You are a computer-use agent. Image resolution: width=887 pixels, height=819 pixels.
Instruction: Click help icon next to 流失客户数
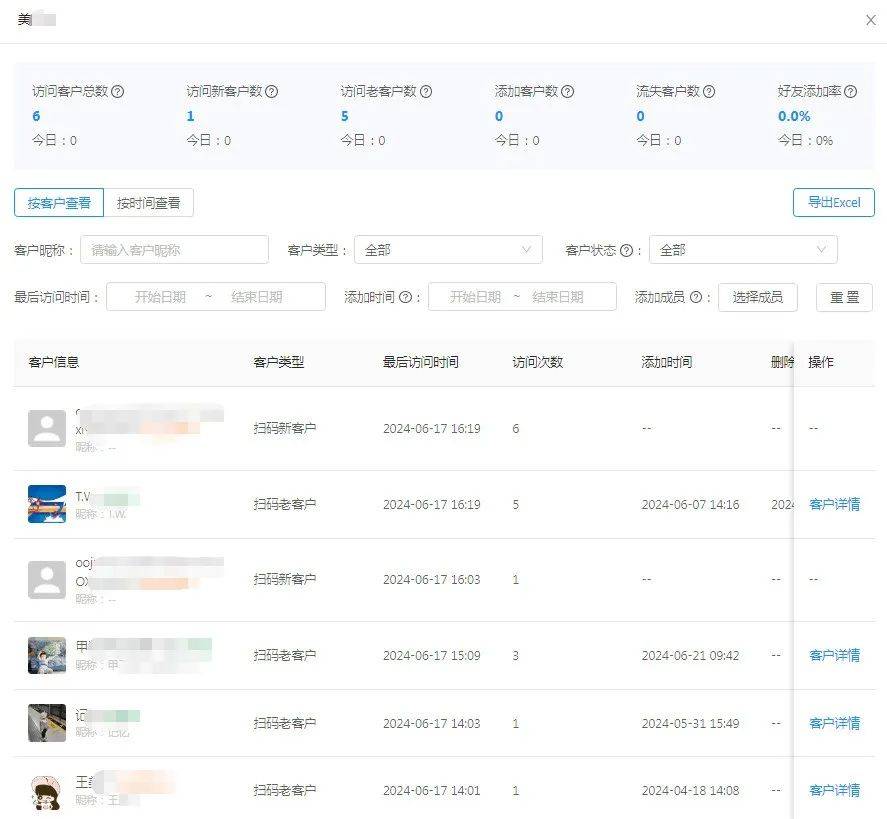[x=709, y=91]
